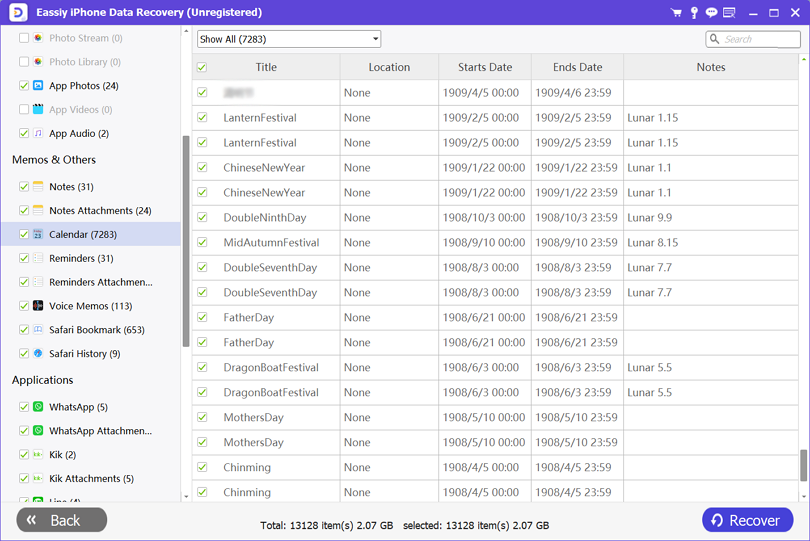This screenshot has height=541, width=810.
Task: Click the Reminders list icon
Action: 38,258
